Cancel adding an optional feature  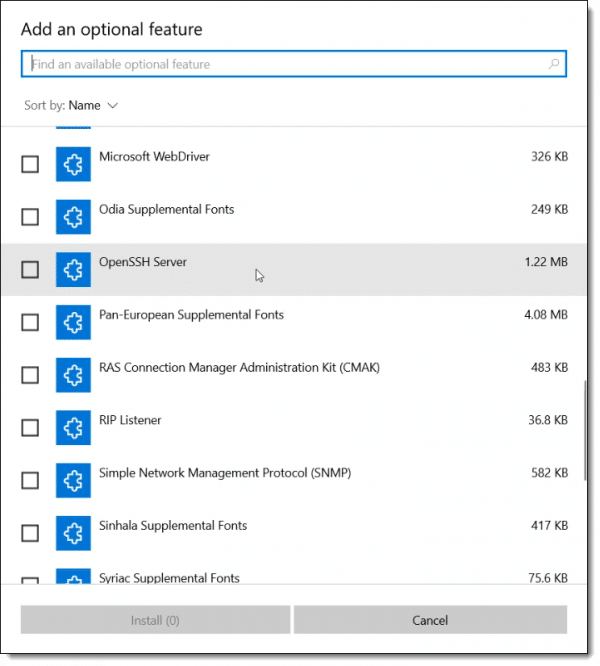click(430, 620)
